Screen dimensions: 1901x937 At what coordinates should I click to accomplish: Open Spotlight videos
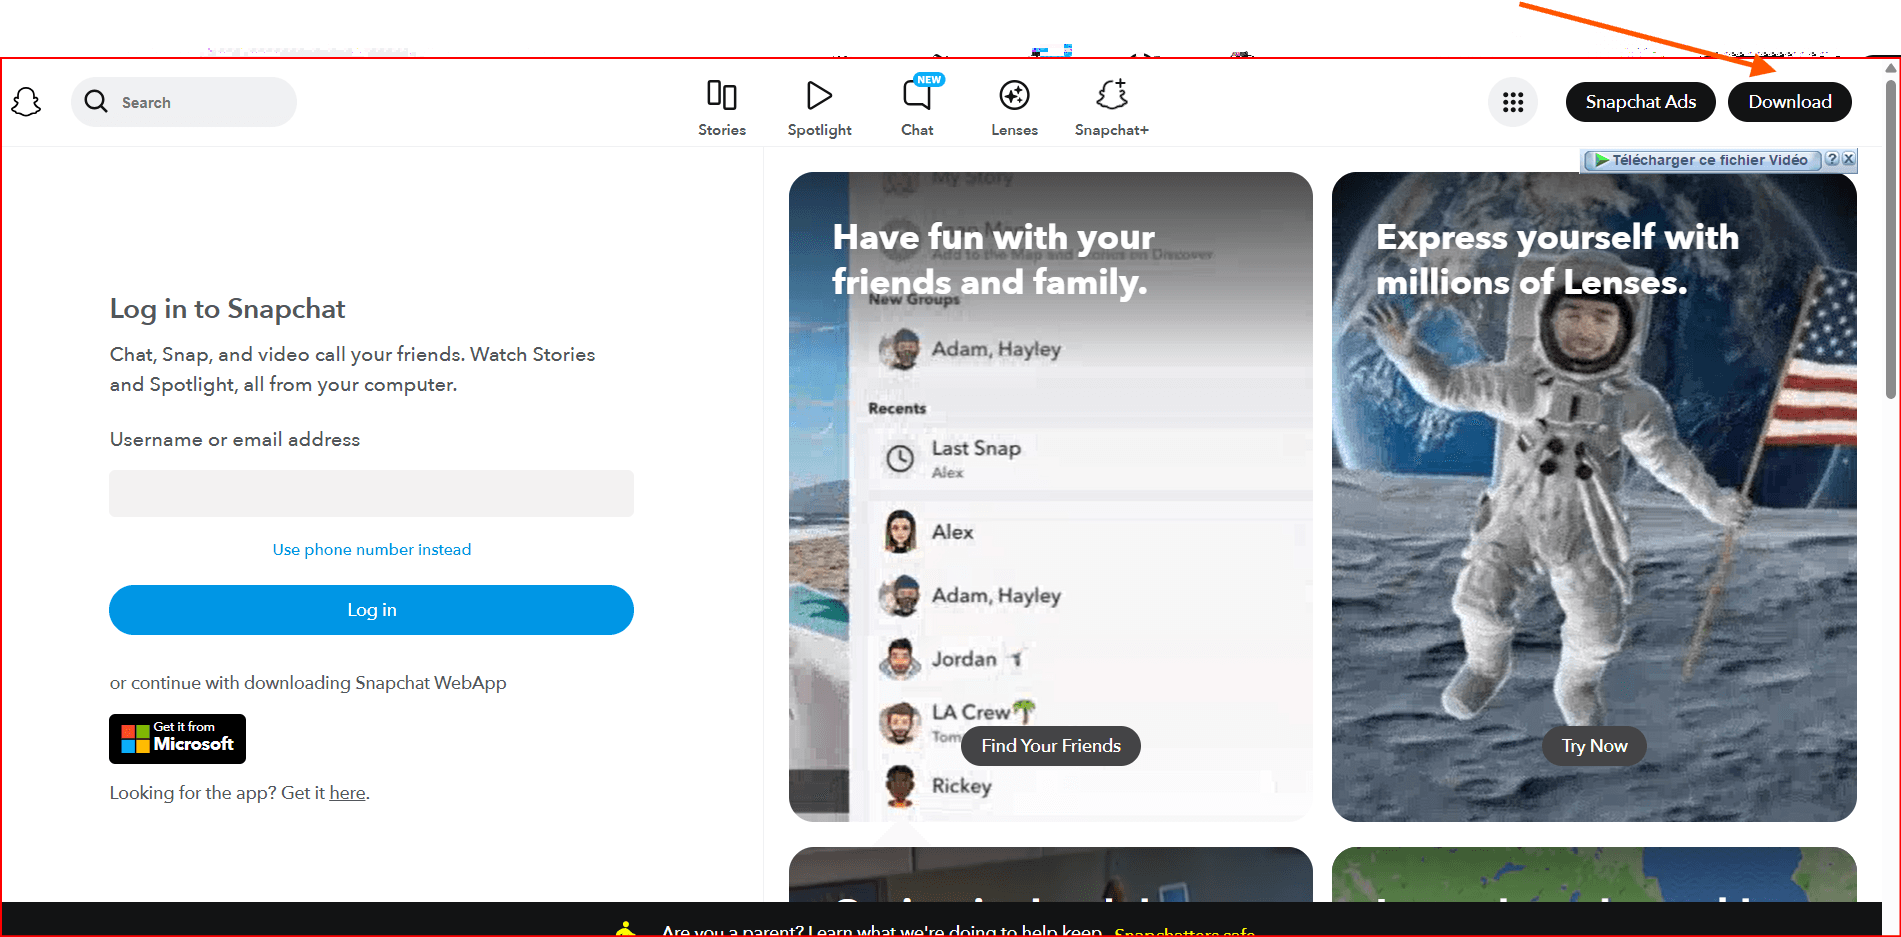coord(819,107)
